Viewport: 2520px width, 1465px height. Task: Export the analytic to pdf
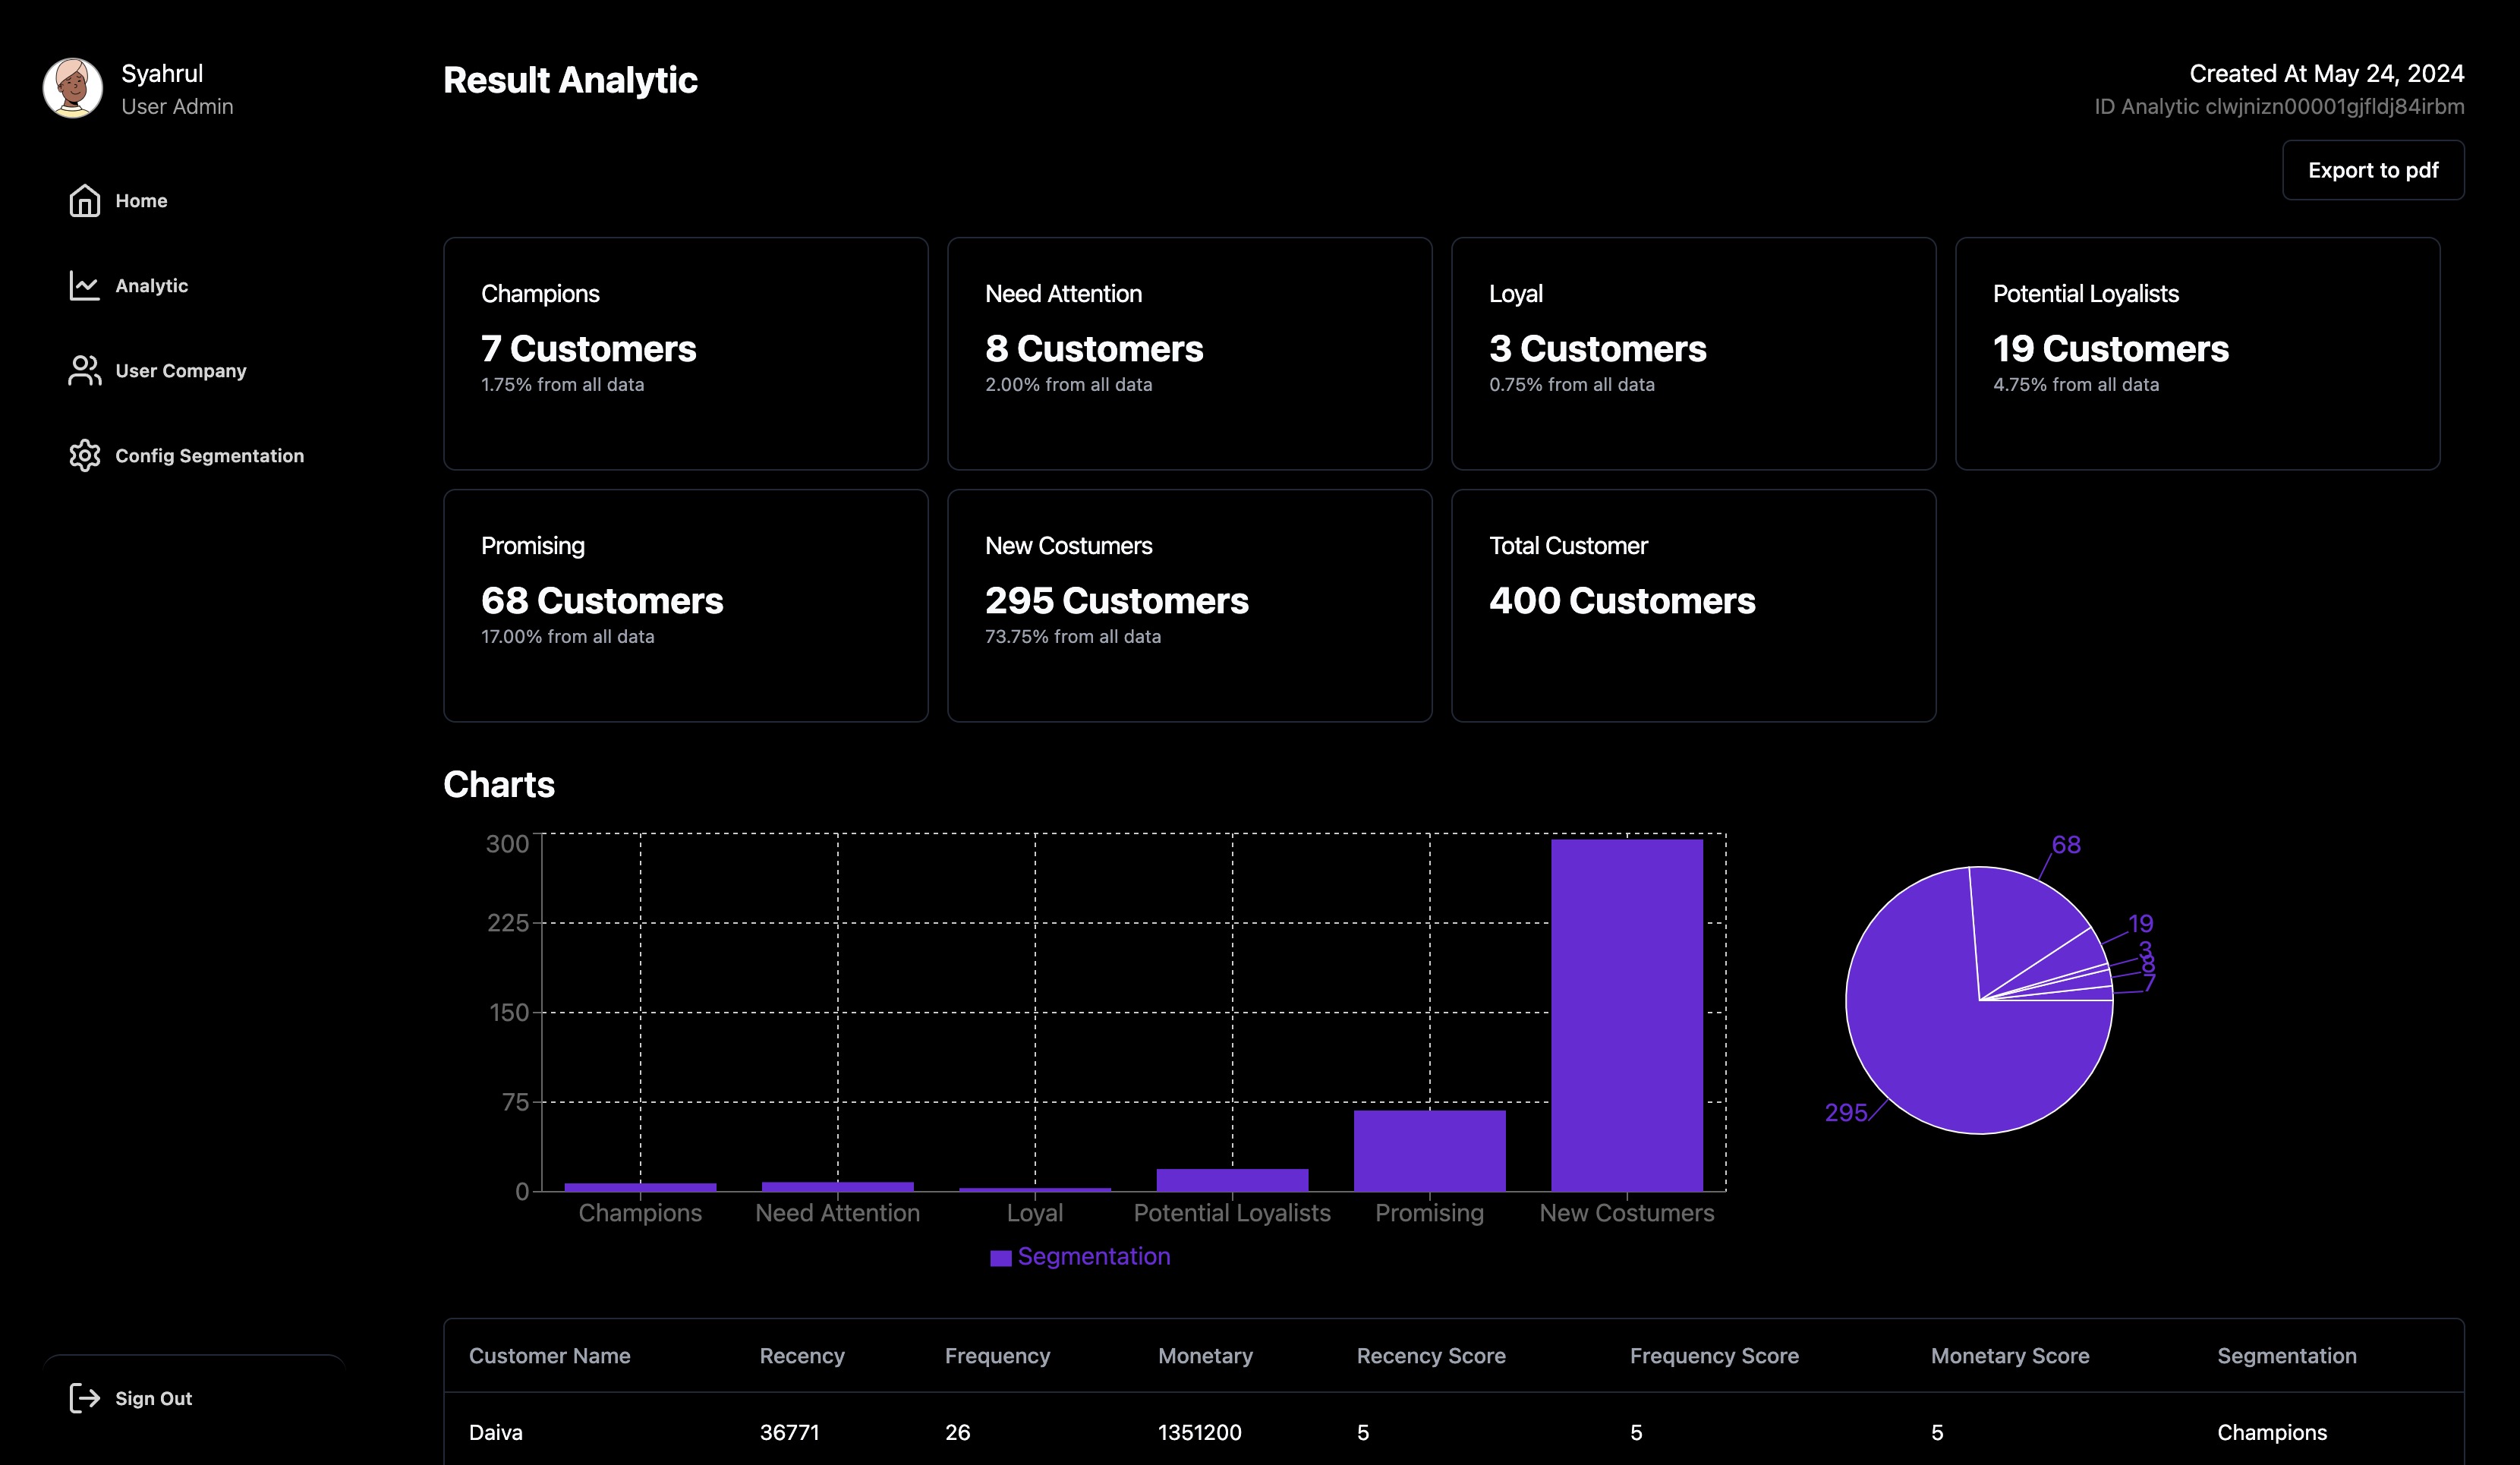pyautogui.click(x=2373, y=170)
